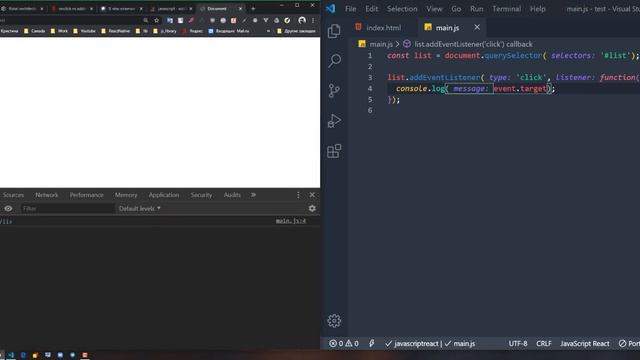The height and width of the screenshot is (360, 640).
Task: Open the Sources tab in DevTools
Action: pos(13,195)
